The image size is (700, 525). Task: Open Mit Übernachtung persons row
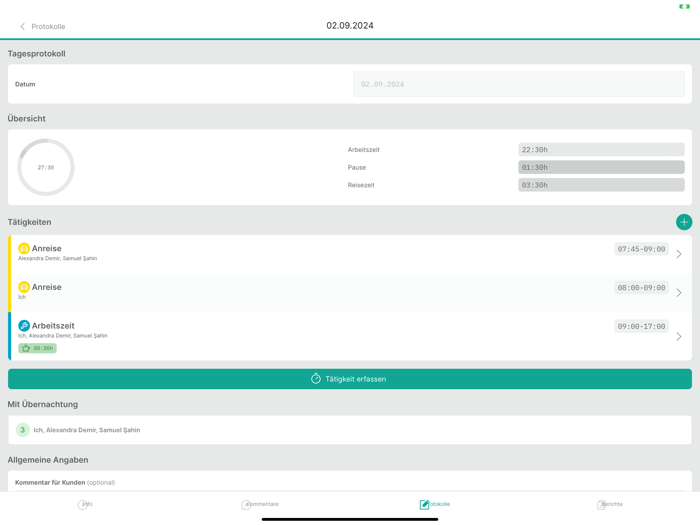350,430
